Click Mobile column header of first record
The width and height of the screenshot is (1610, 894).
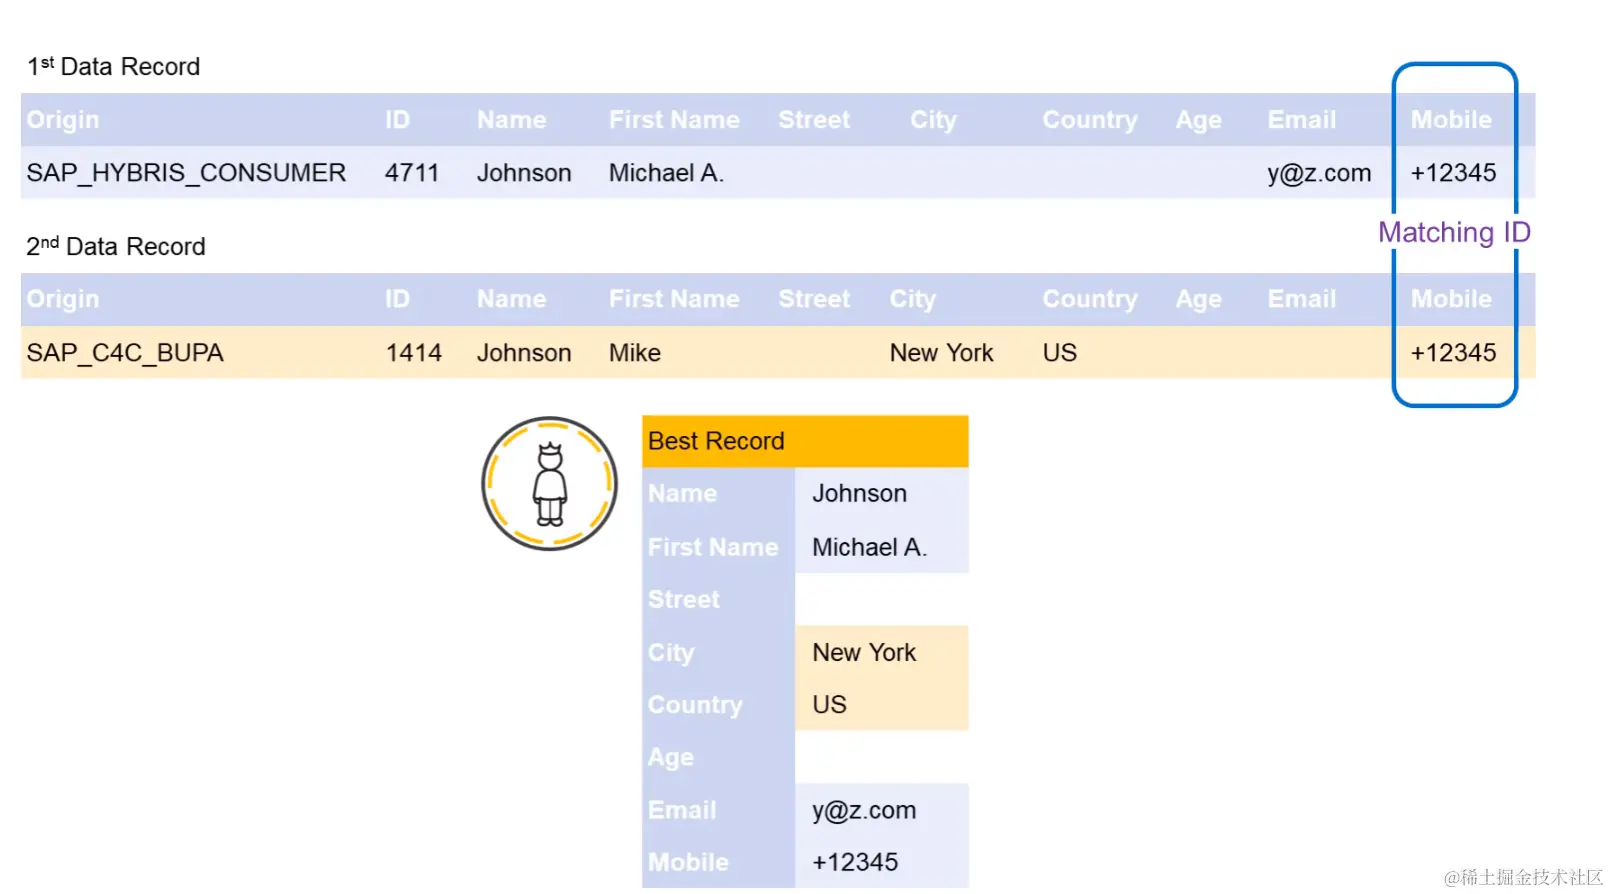(x=1451, y=120)
